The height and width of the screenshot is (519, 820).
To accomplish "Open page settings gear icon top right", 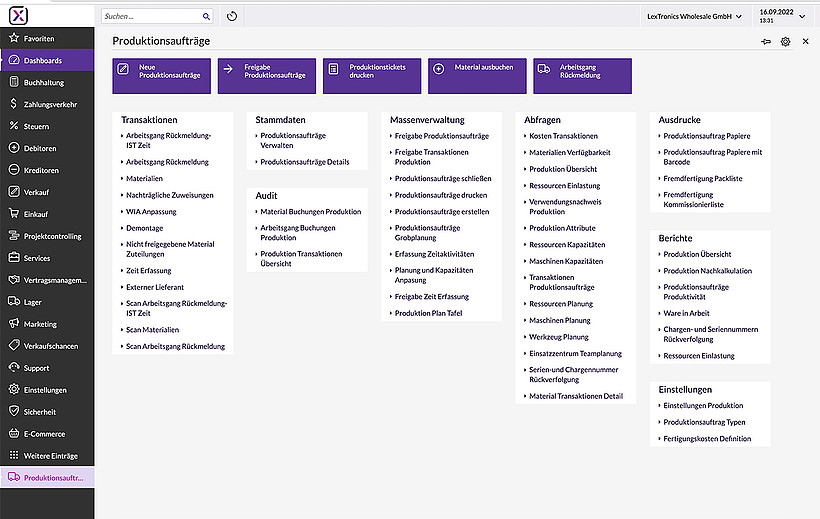I will [x=785, y=41].
